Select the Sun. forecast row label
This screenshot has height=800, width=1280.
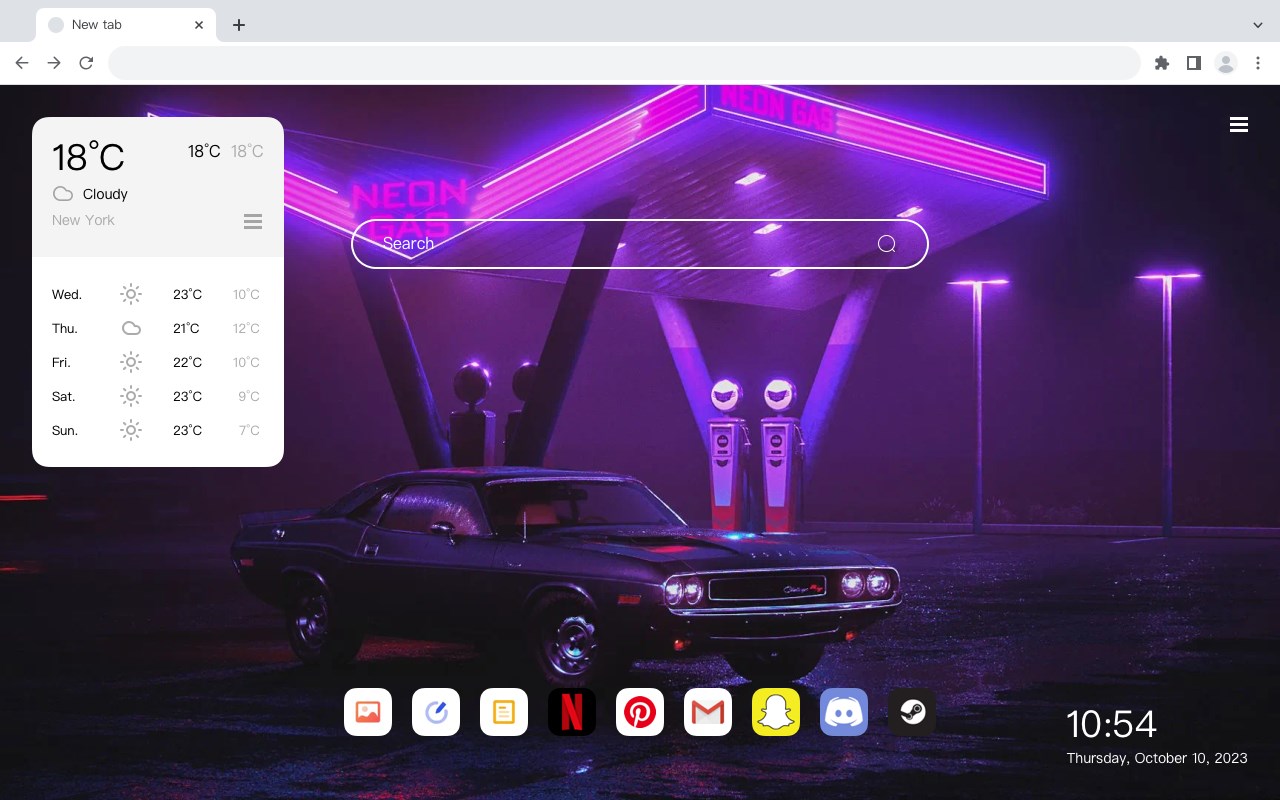pyautogui.click(x=65, y=430)
